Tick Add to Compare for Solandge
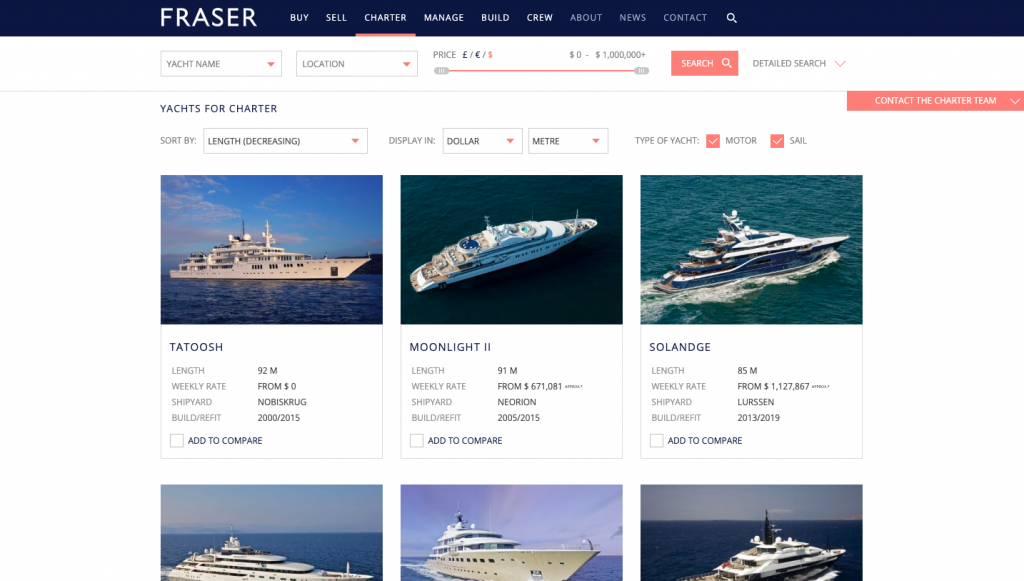The image size is (1024, 581). click(656, 441)
